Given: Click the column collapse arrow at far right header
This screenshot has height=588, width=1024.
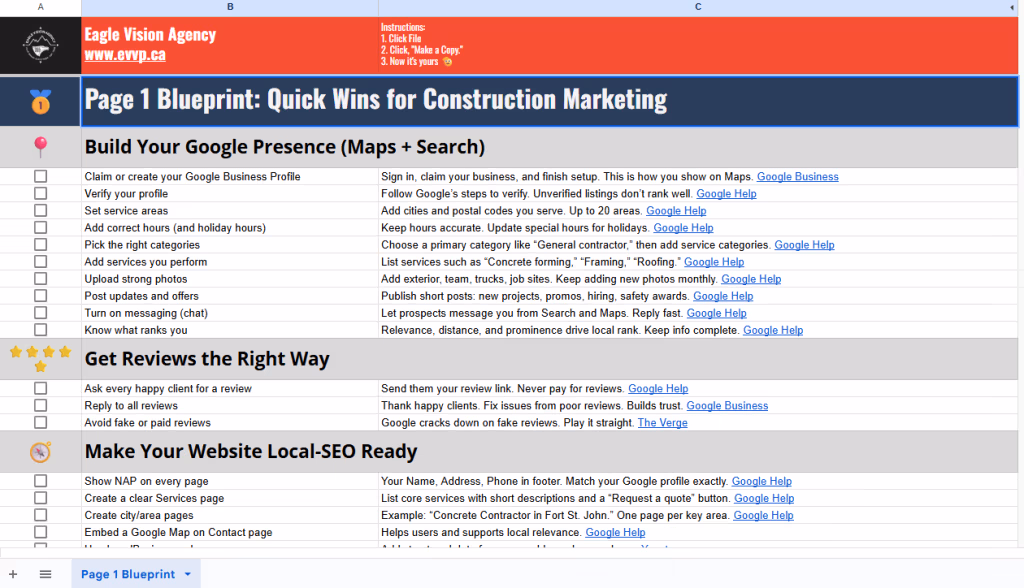Looking at the screenshot, I should click(1012, 7).
